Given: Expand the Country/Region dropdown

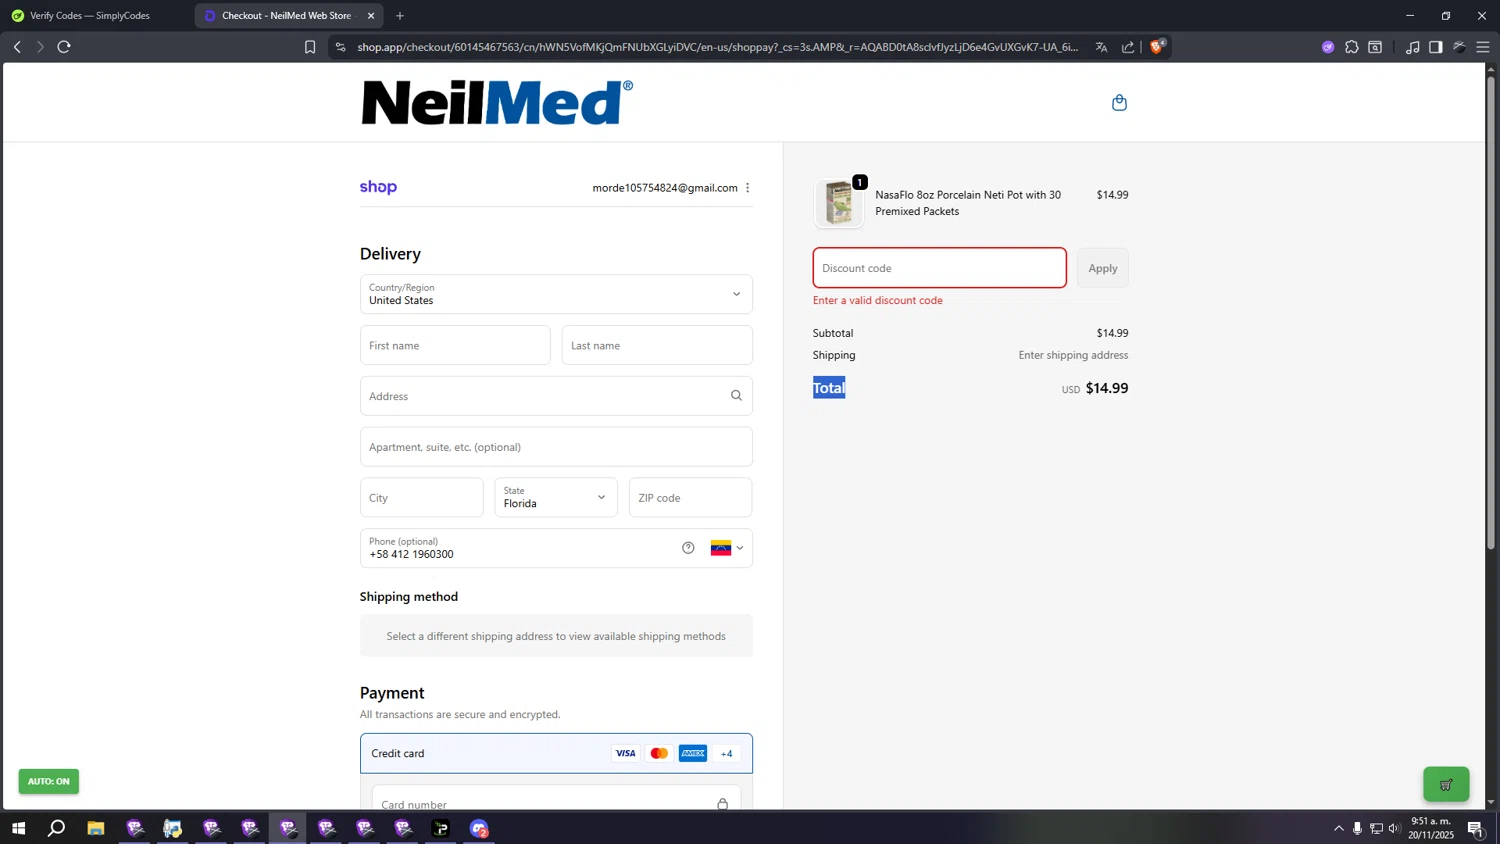Looking at the screenshot, I should click(x=556, y=294).
